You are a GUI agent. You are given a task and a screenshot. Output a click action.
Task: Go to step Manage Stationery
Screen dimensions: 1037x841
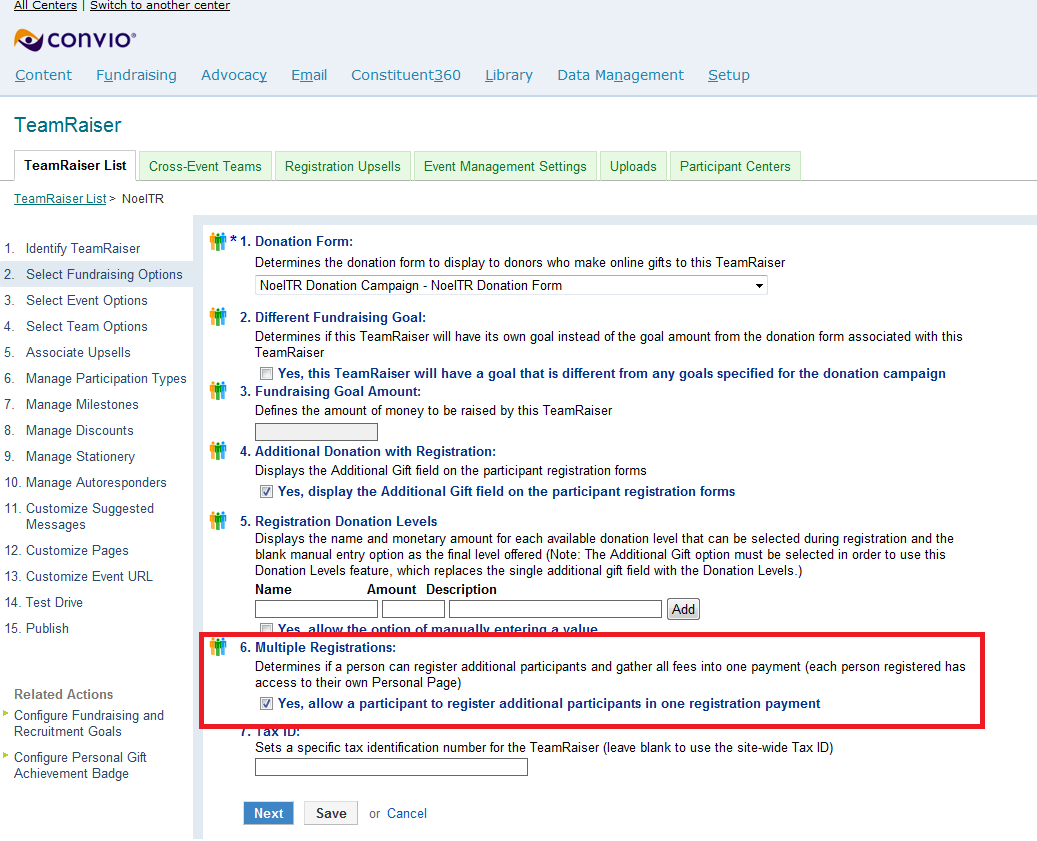[80, 457]
